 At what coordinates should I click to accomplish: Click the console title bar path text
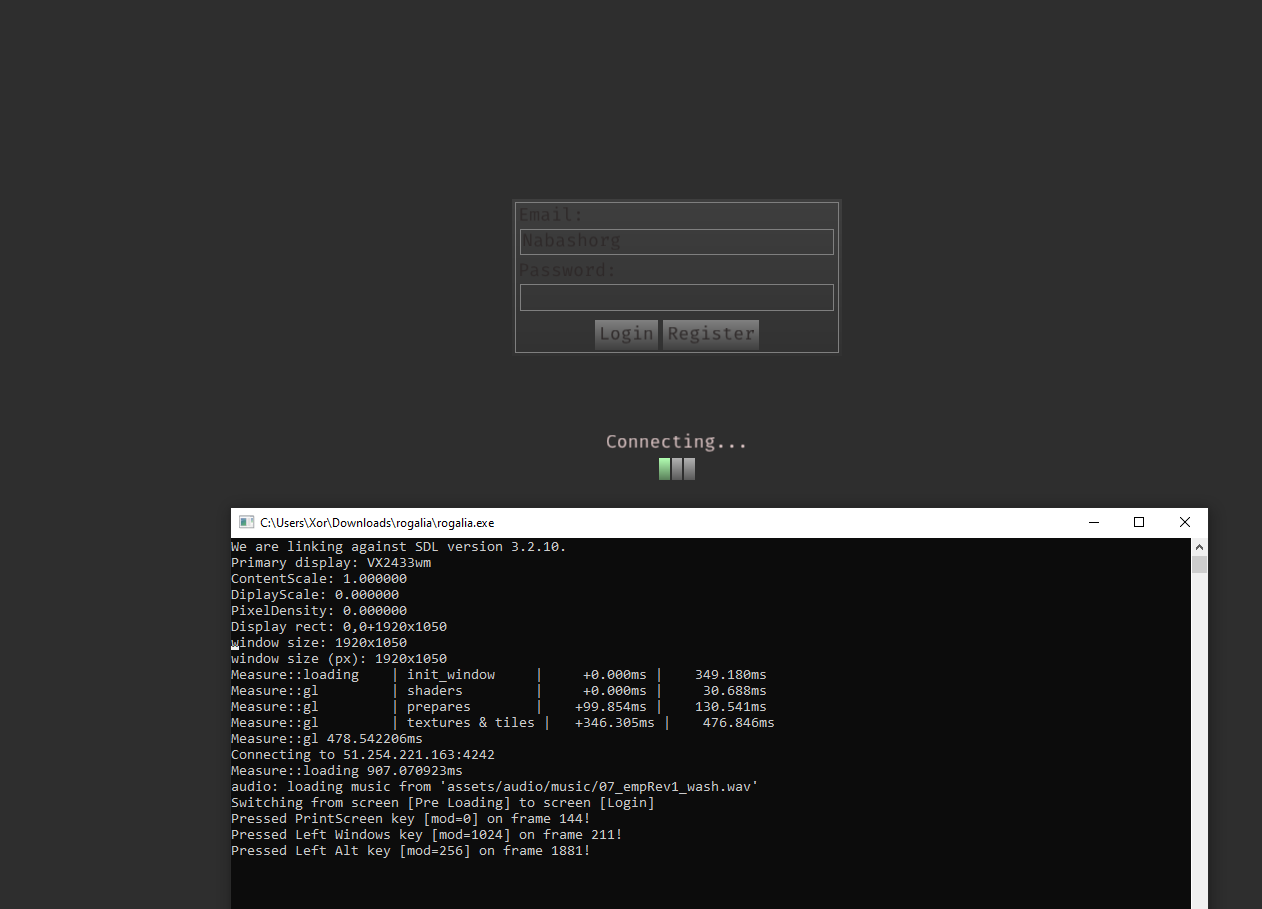pyautogui.click(x=377, y=523)
